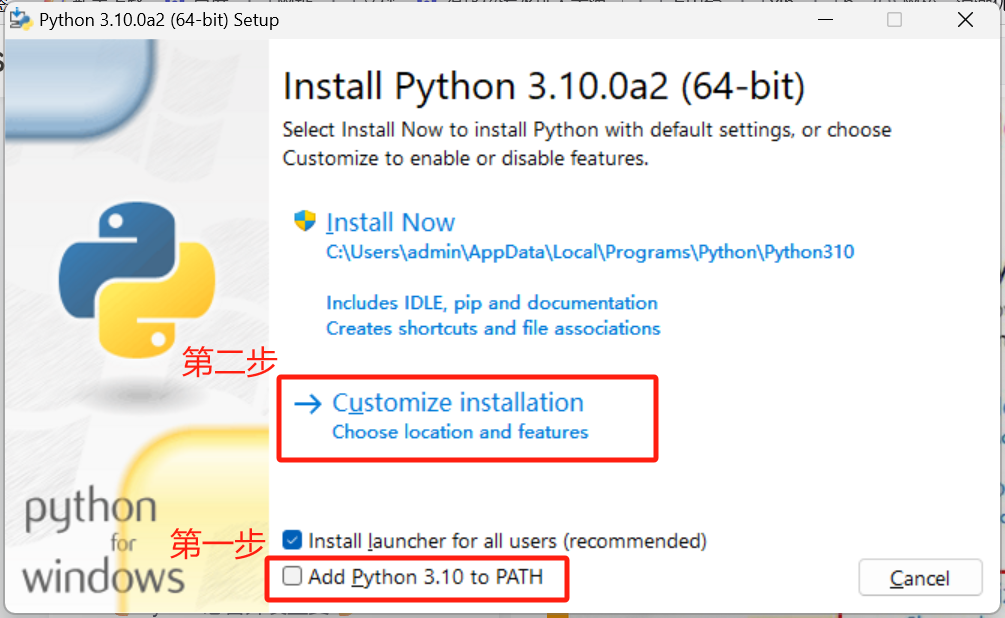This screenshot has width=1005, height=618.
Task: Click the python for windows branding image
Action: pyautogui.click(x=105, y=545)
